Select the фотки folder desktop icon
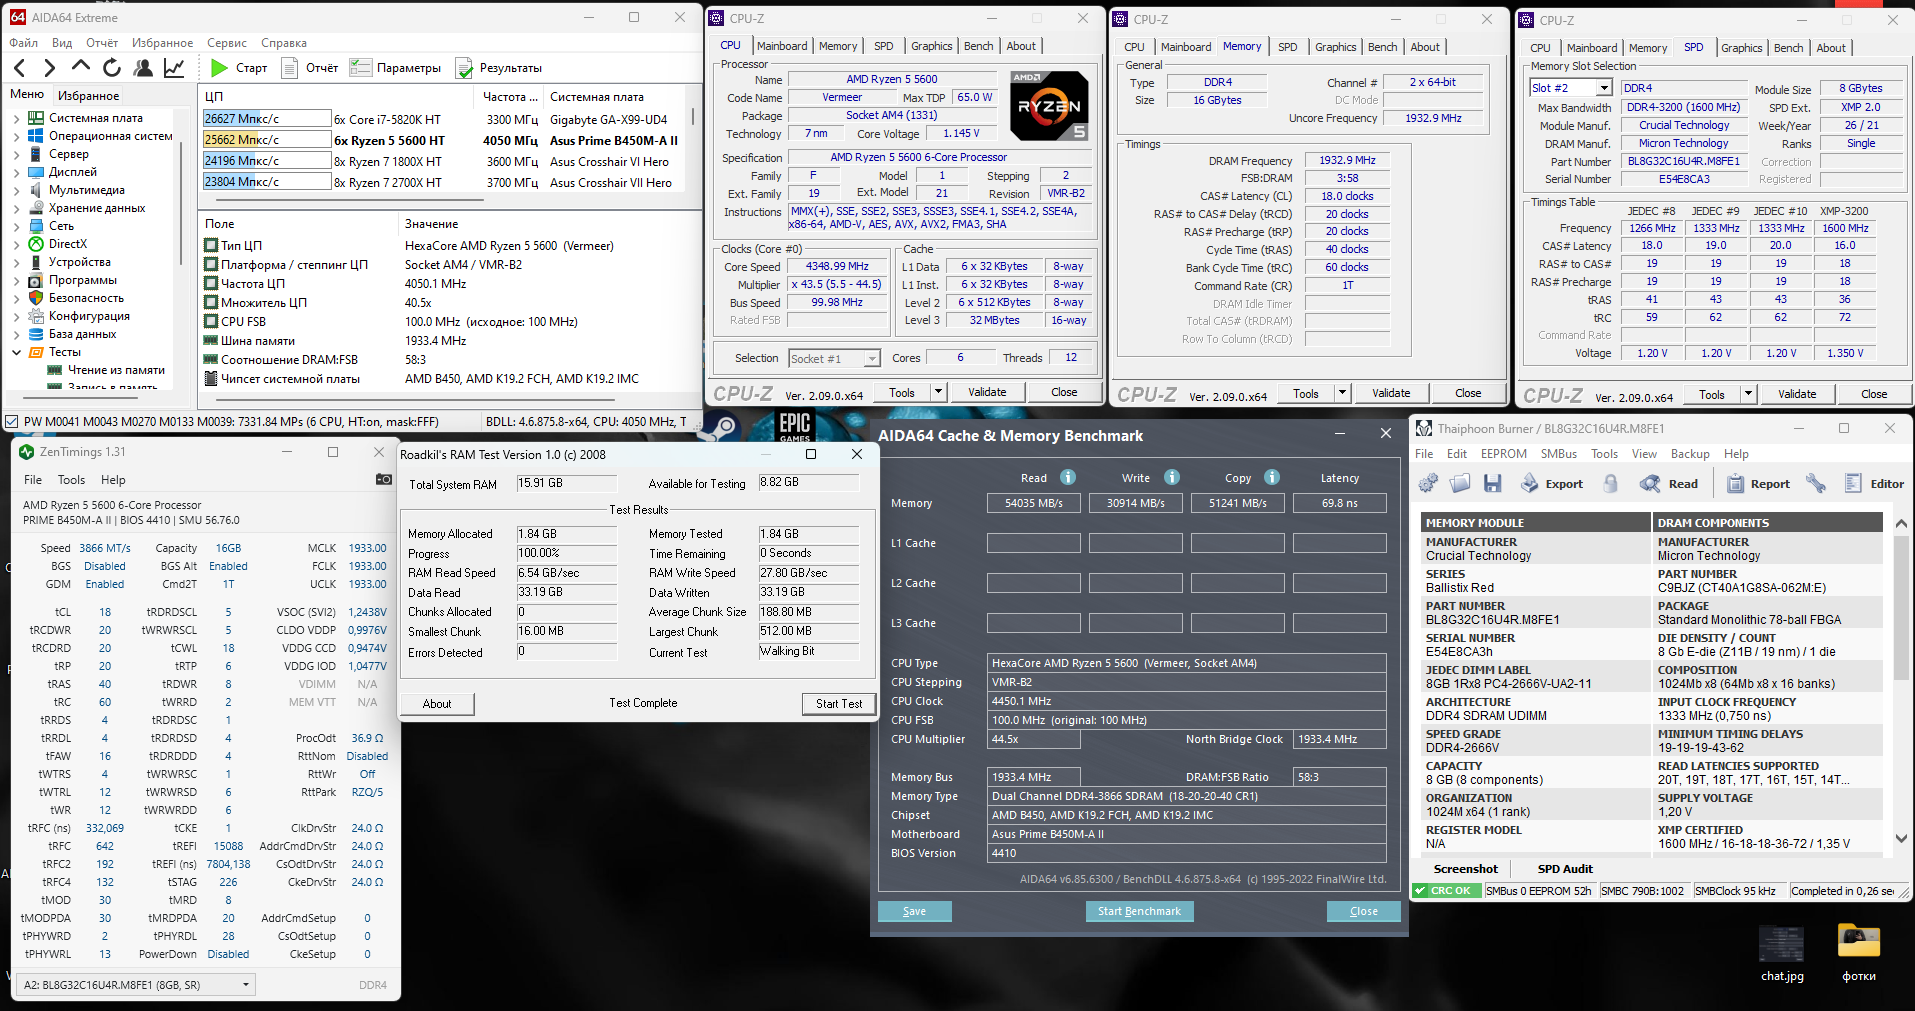This screenshot has height=1011, width=1915. coord(1859,954)
